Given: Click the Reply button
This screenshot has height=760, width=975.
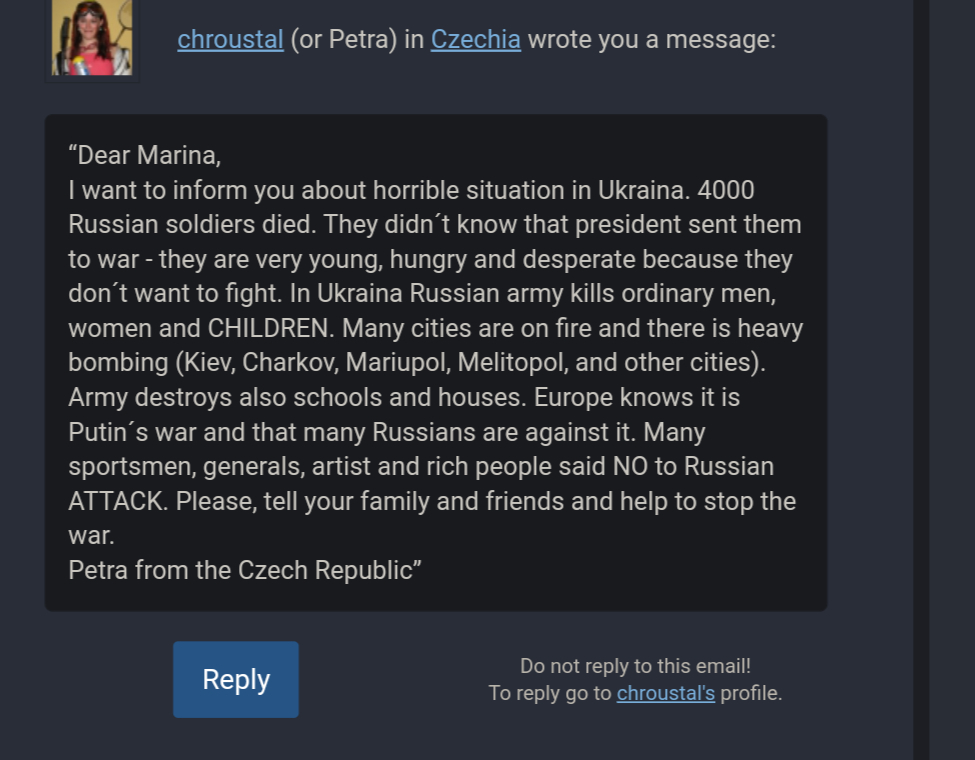Looking at the screenshot, I should coord(236,679).
